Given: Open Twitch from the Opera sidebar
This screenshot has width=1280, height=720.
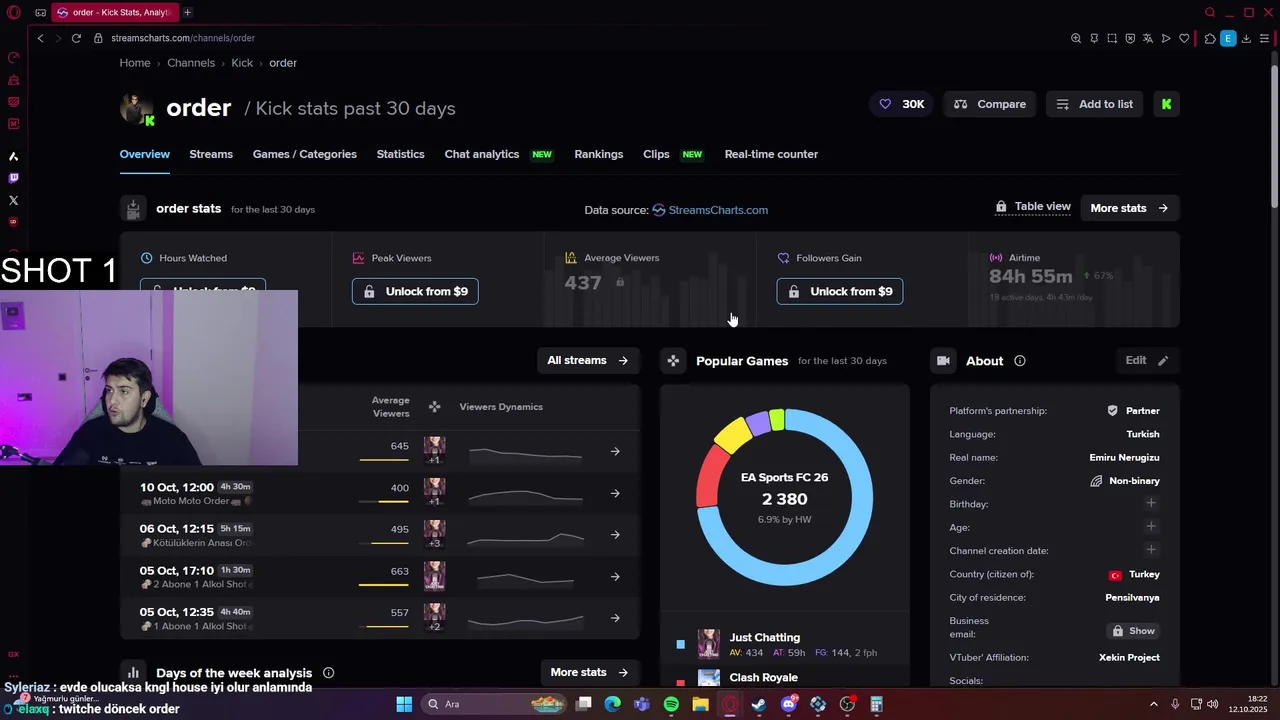Looking at the screenshot, I should [x=13, y=178].
